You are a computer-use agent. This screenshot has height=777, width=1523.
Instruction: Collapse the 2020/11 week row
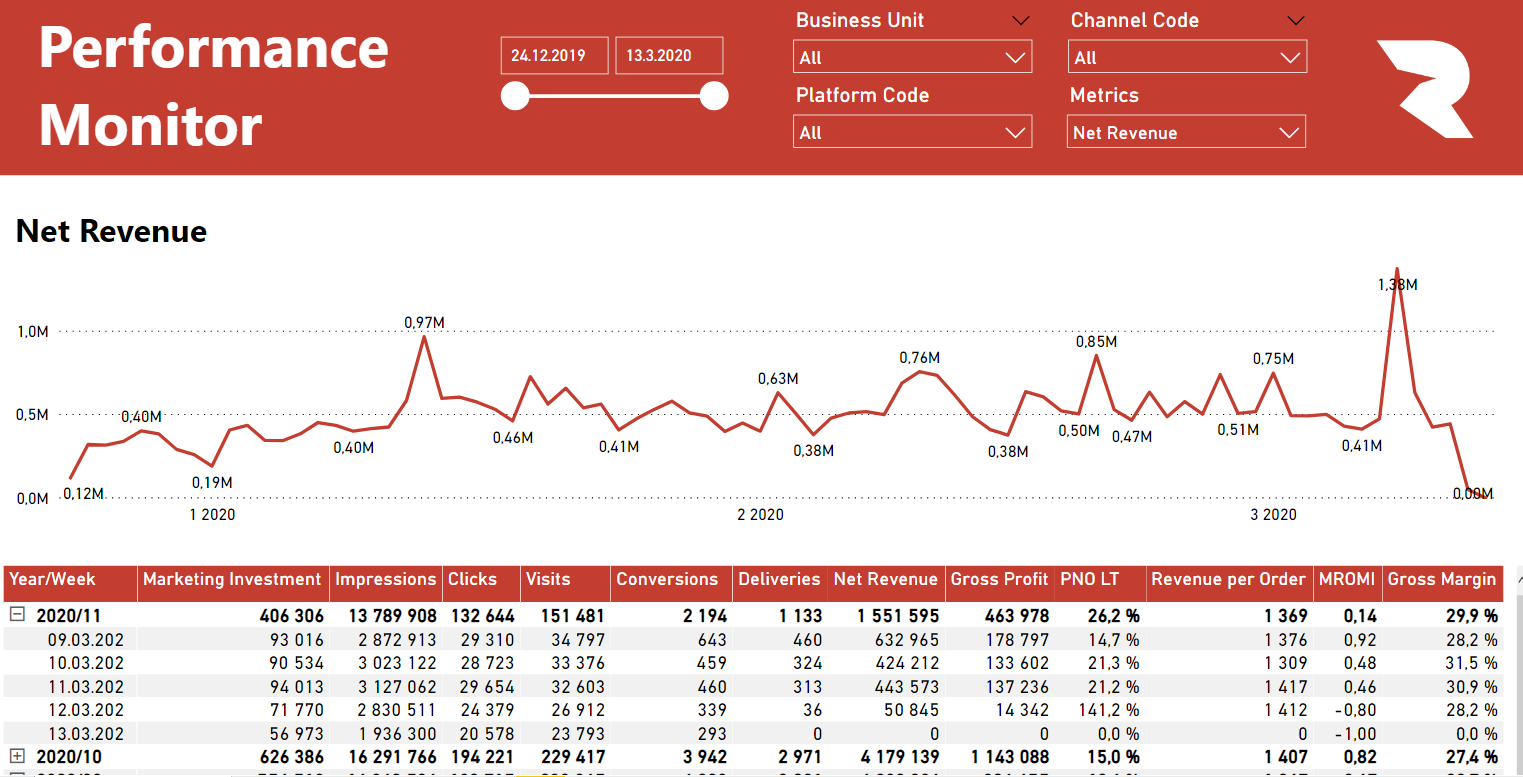(x=17, y=615)
